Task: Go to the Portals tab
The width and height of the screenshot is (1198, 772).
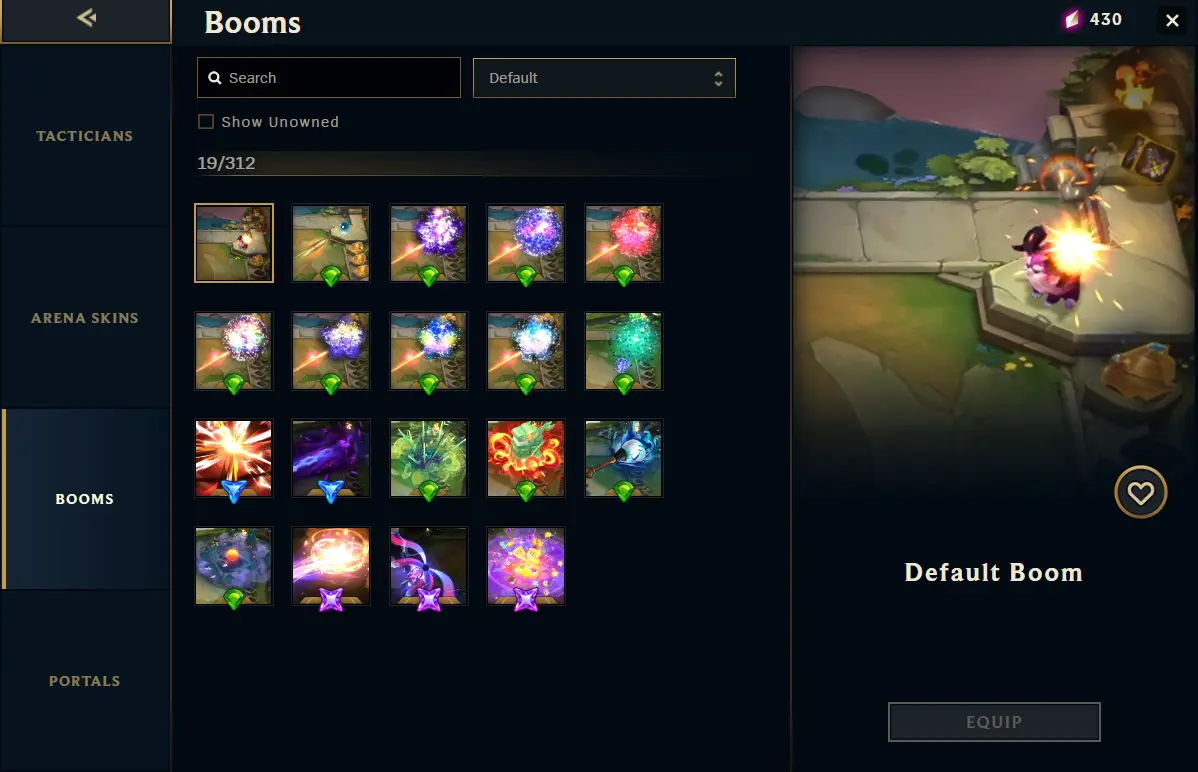Action: point(85,681)
